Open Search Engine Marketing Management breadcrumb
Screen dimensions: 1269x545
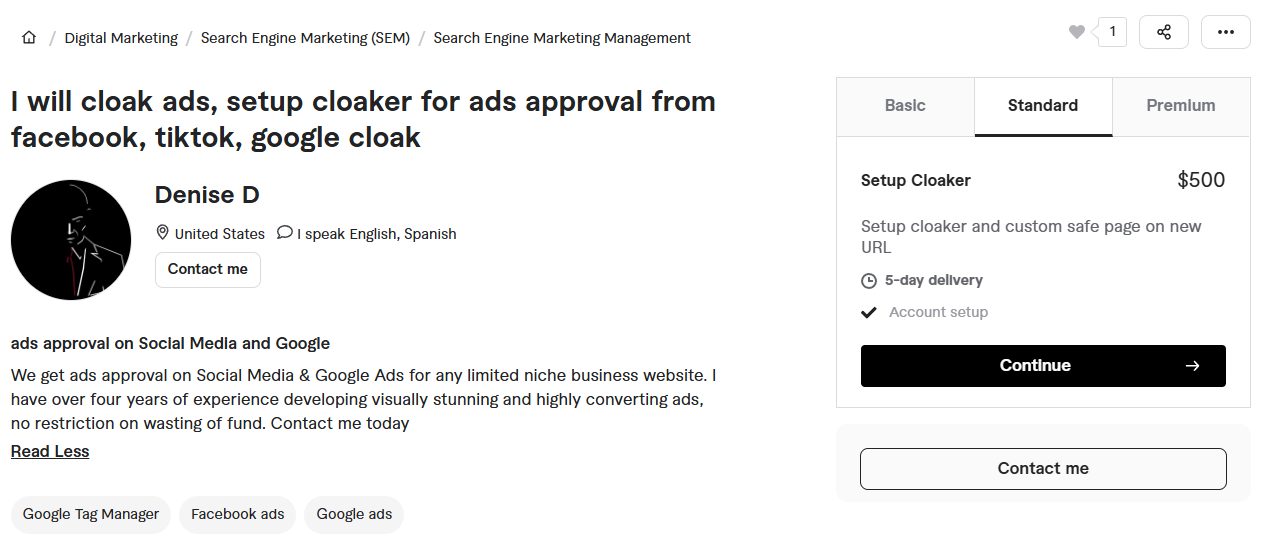(x=562, y=38)
